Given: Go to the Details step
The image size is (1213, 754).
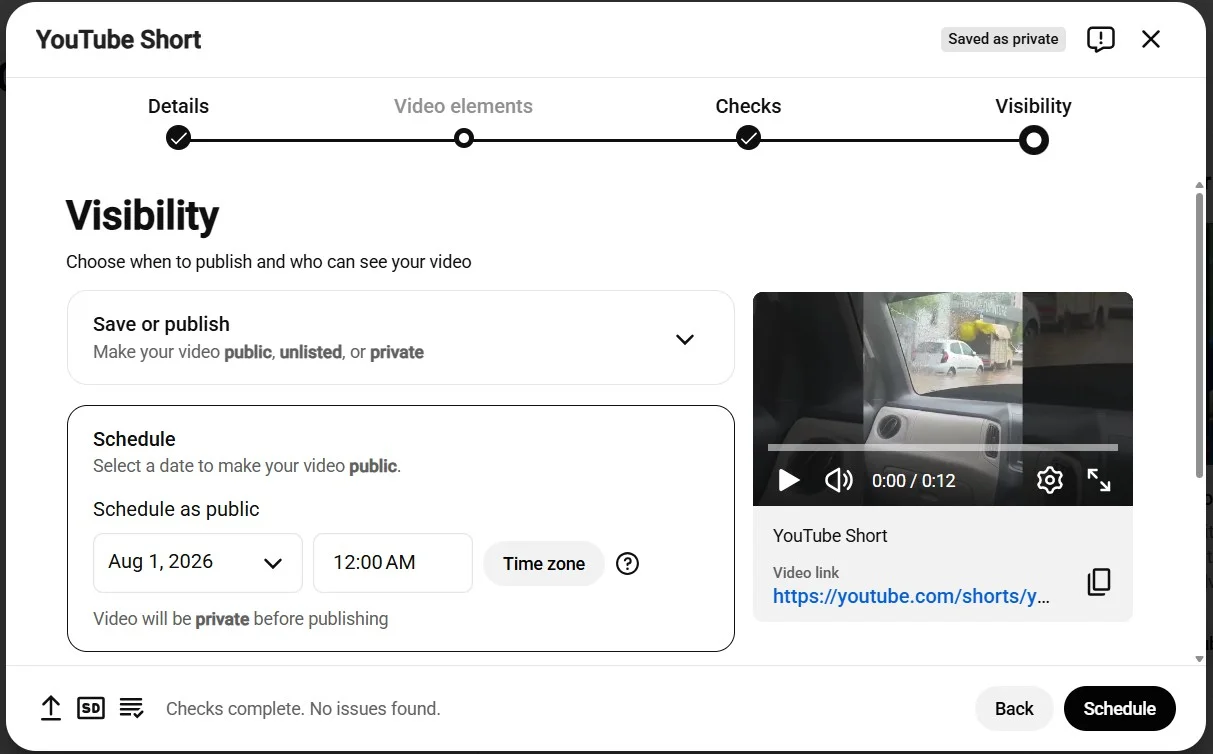Looking at the screenshot, I should click(x=178, y=122).
